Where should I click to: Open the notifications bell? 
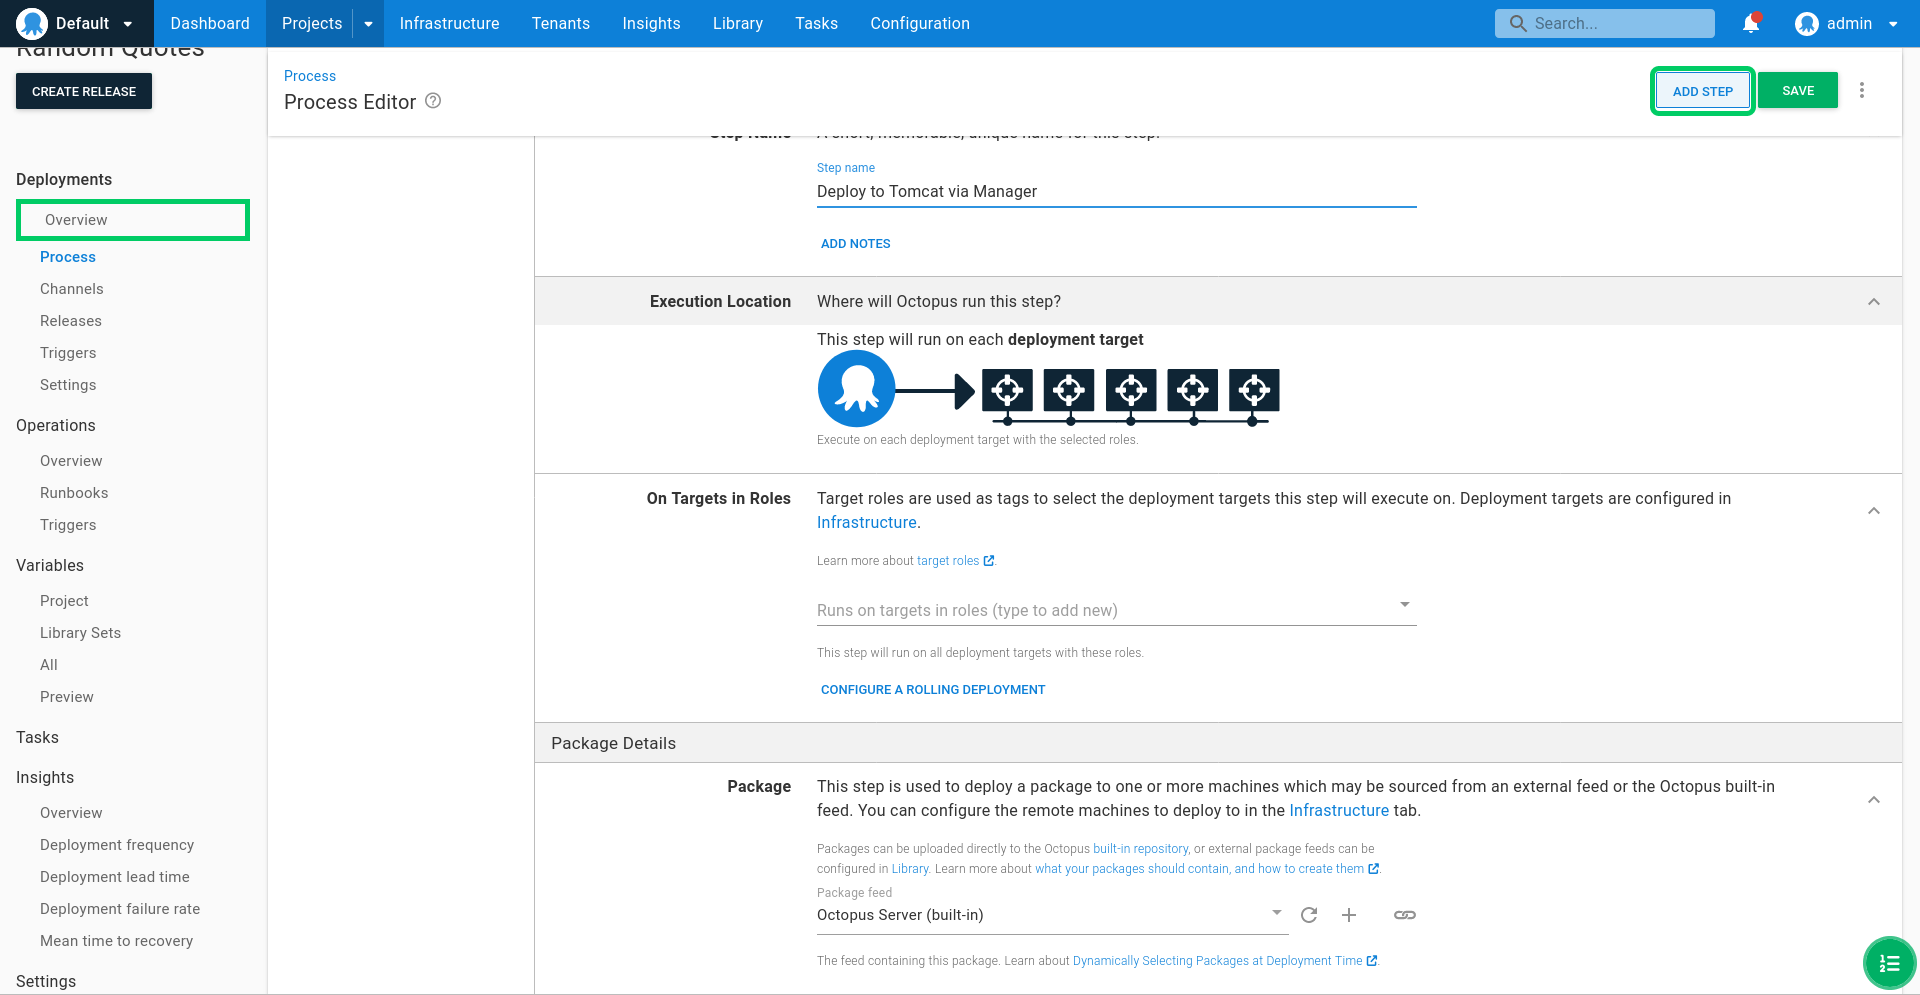[x=1751, y=23]
